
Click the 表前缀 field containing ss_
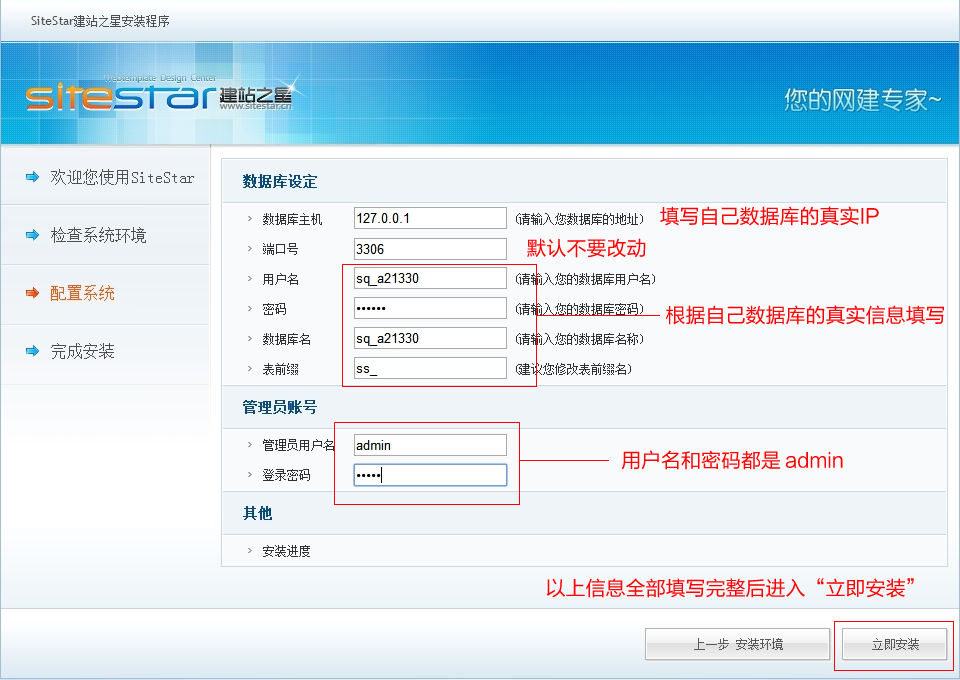tap(430, 368)
